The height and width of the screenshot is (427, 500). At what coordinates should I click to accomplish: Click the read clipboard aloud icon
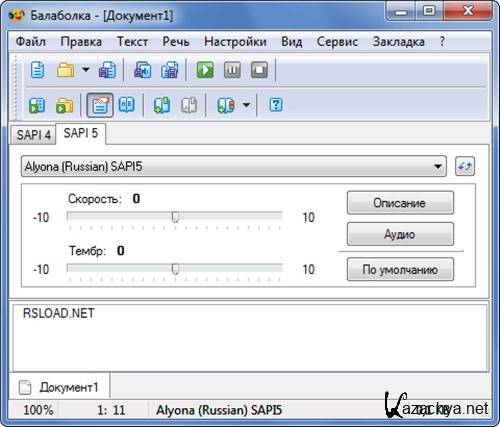coord(37,105)
